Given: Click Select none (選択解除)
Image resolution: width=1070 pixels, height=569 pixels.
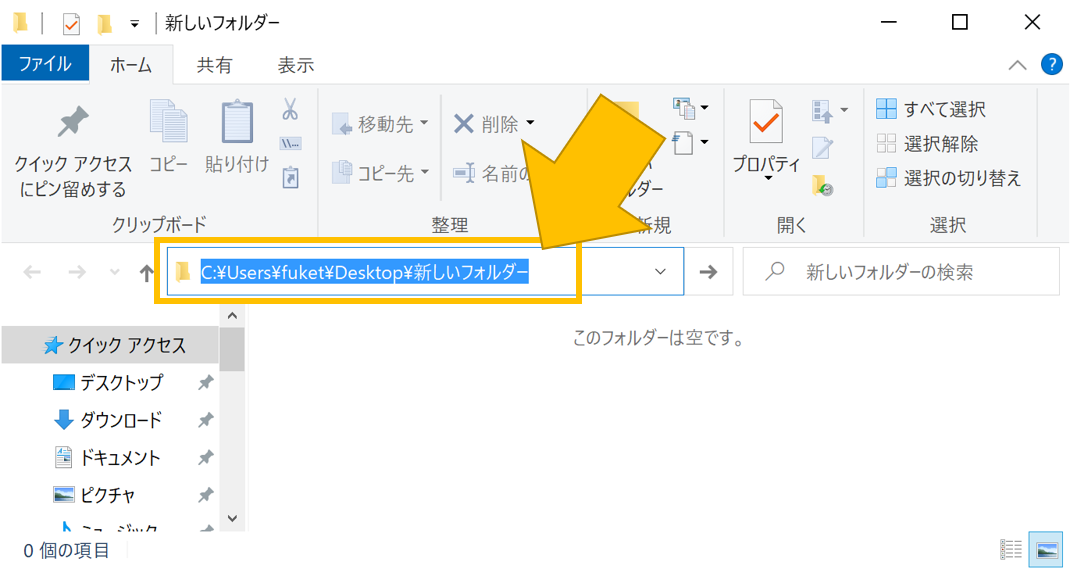Looking at the screenshot, I should (x=927, y=144).
